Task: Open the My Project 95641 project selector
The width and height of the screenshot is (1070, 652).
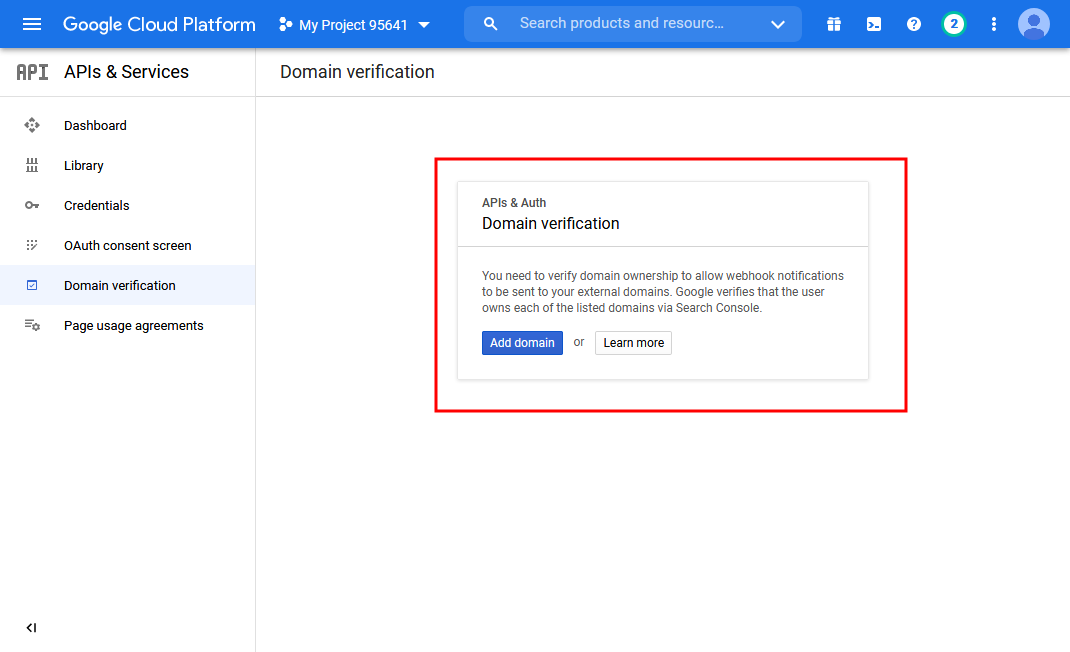Action: pos(354,25)
